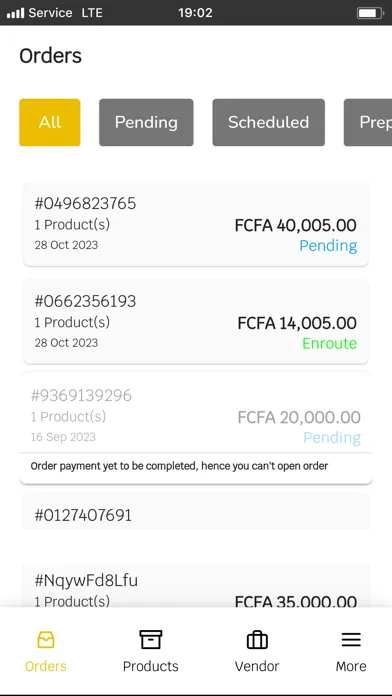The width and height of the screenshot is (392, 696).
Task: Open order #0496823765
Action: point(196,224)
